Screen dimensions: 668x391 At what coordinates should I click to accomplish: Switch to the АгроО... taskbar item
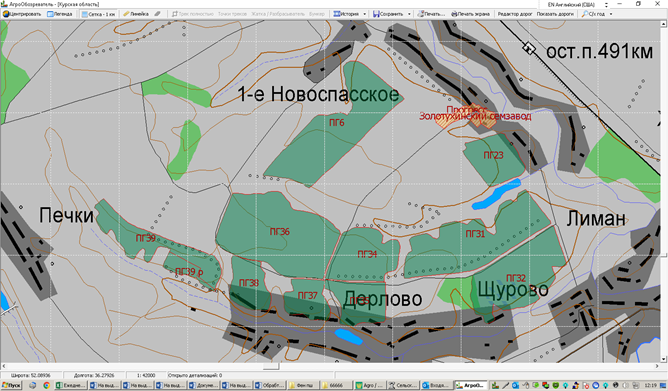pyautogui.click(x=470, y=385)
